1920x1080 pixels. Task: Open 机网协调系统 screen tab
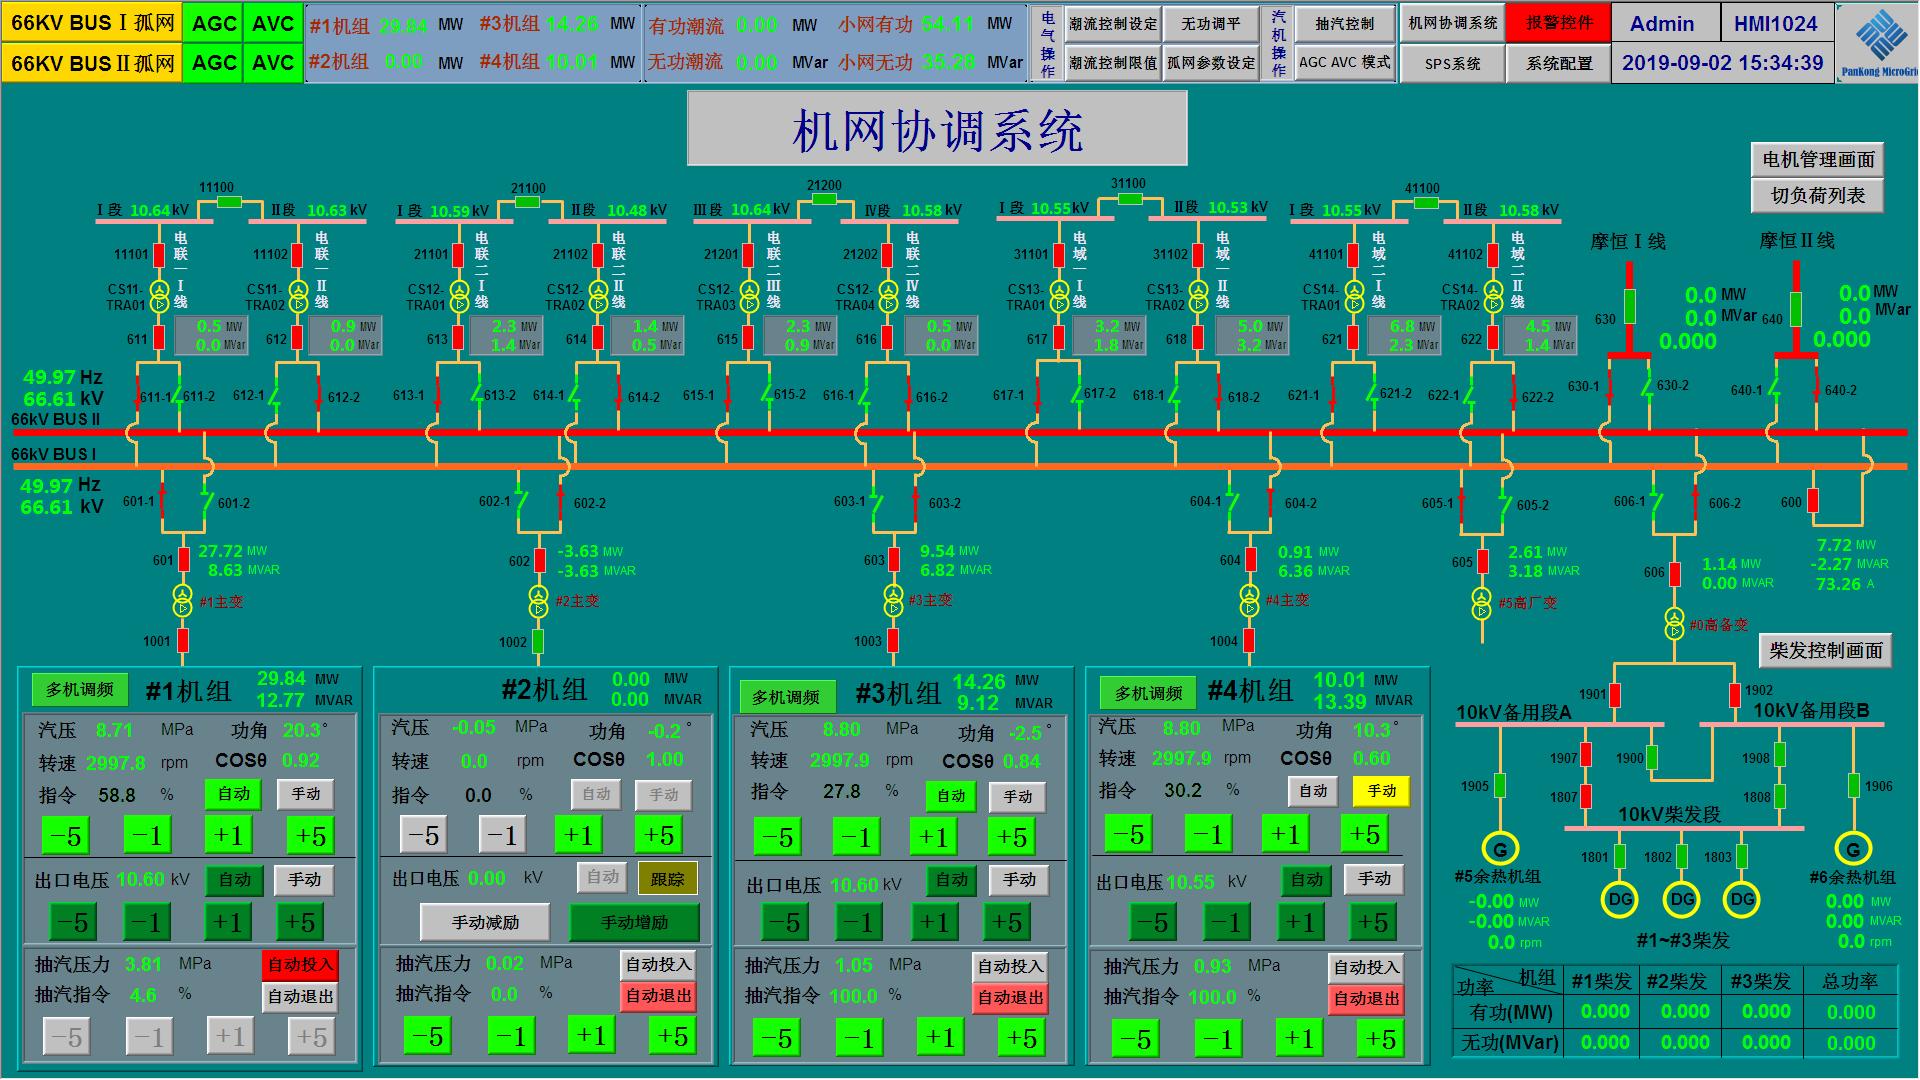click(x=1453, y=23)
